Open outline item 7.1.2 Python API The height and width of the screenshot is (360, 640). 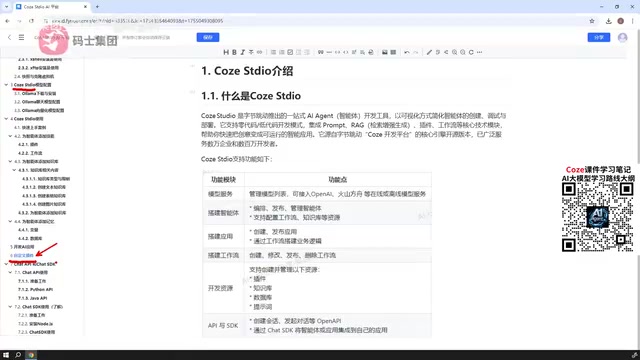point(36,289)
